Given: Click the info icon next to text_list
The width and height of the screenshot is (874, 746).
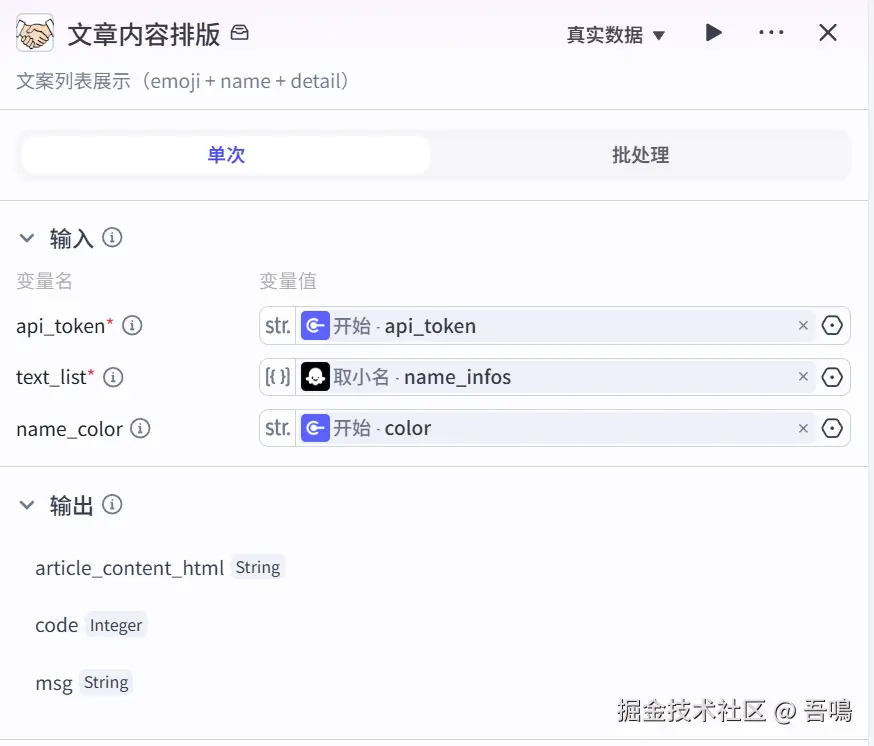Looking at the screenshot, I should coord(113,377).
